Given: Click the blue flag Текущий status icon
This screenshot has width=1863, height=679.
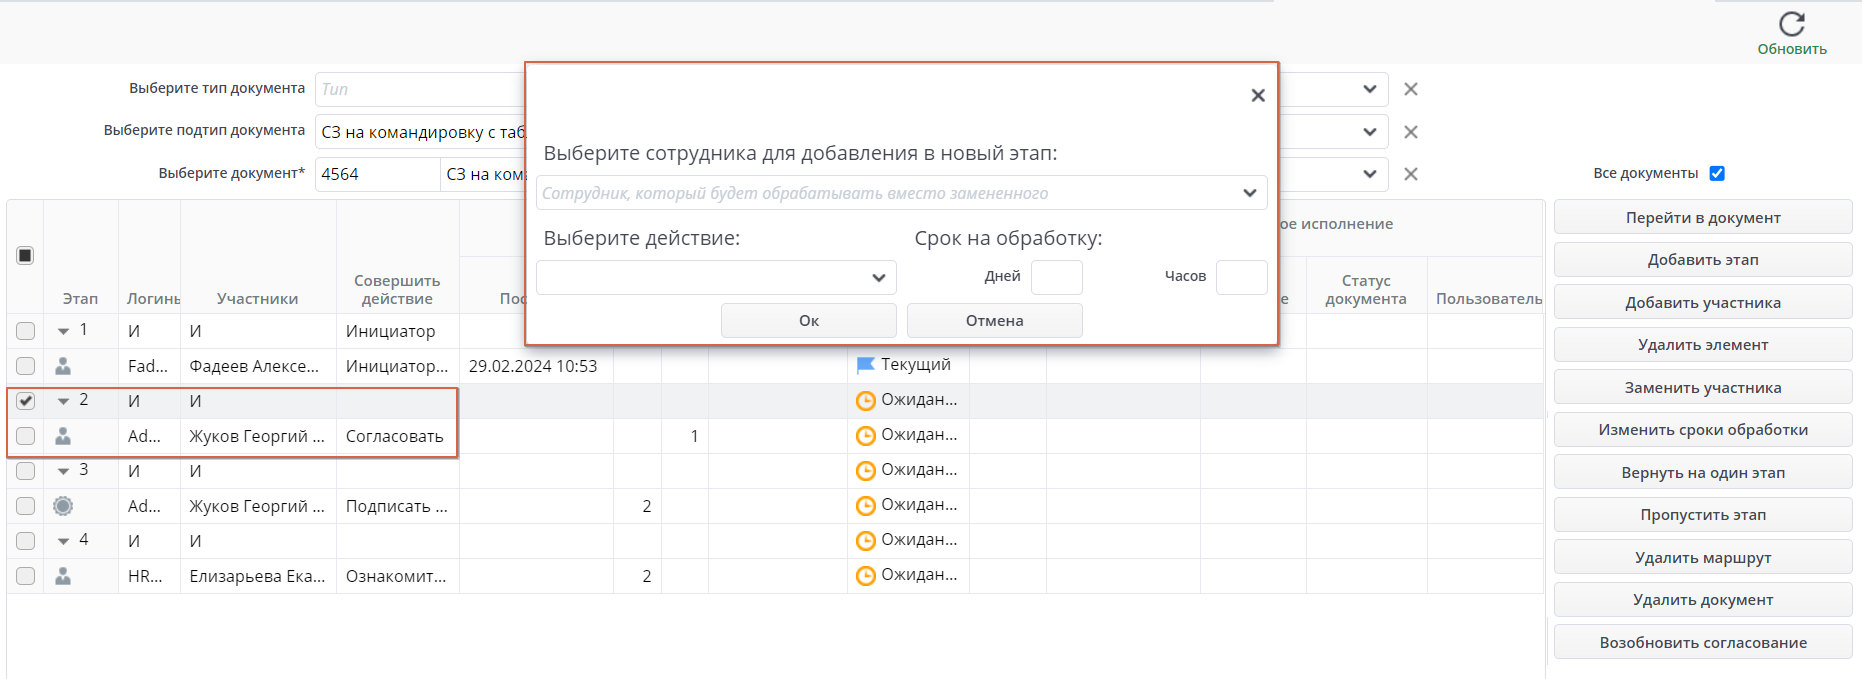Looking at the screenshot, I should [865, 365].
